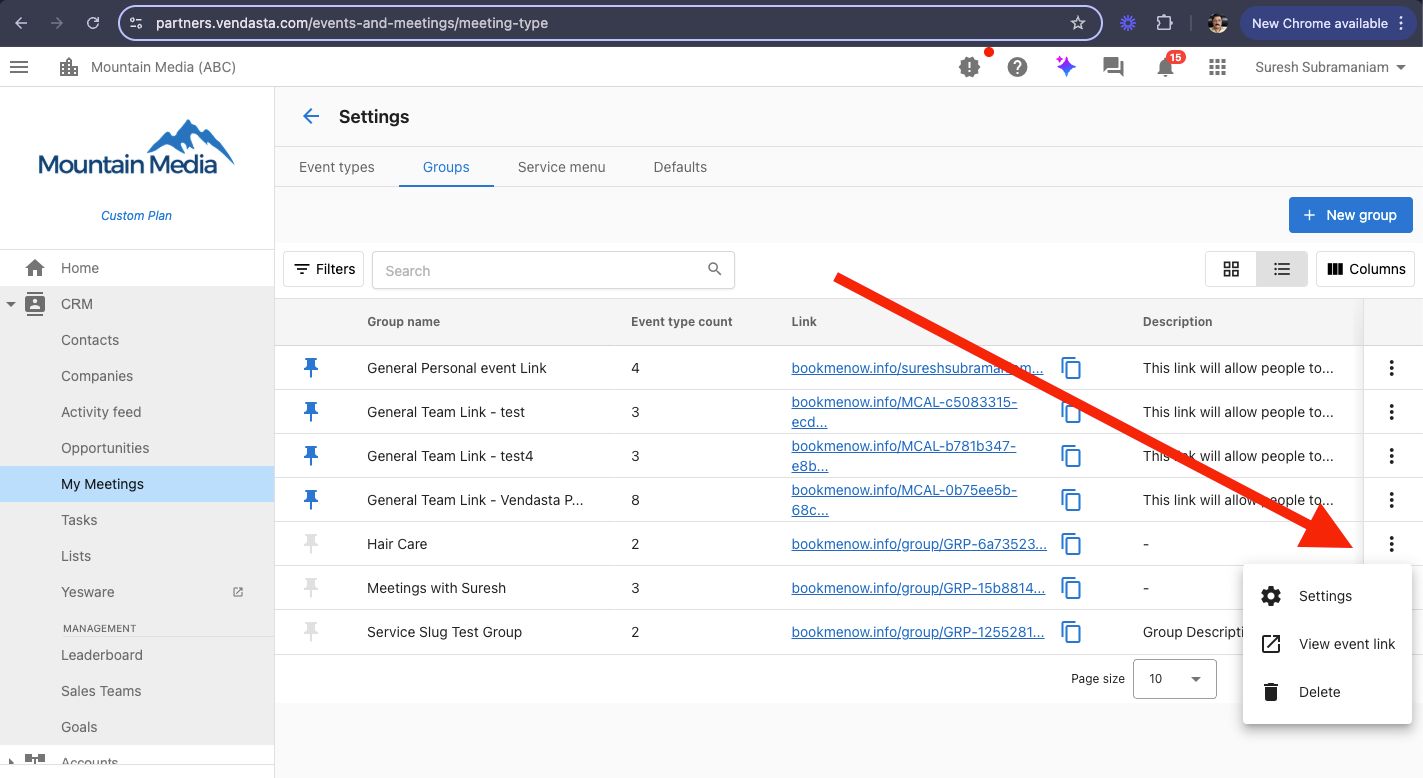Click the browser back arrow
Screen dimensions: 1423x778
pos(21,22)
